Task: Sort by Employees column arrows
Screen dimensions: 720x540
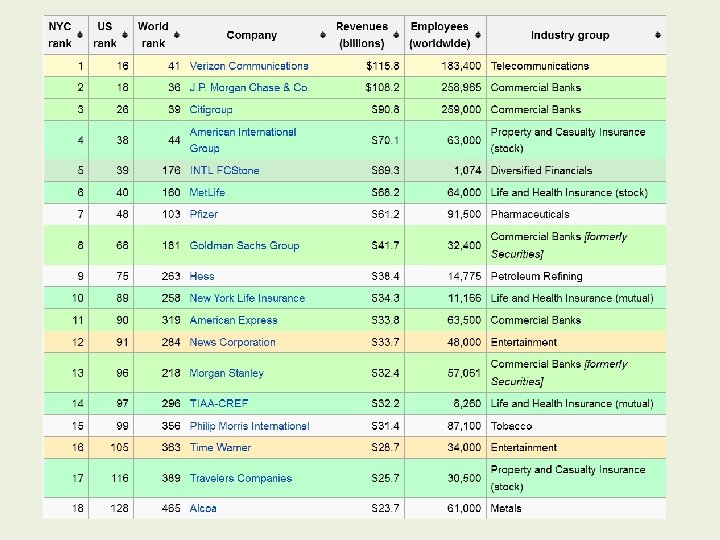Action: pyautogui.click(x=478, y=35)
